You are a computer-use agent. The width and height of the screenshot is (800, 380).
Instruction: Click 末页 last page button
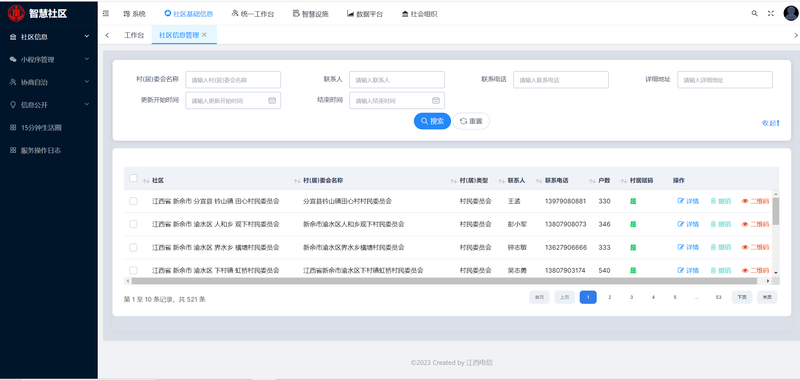(767, 297)
